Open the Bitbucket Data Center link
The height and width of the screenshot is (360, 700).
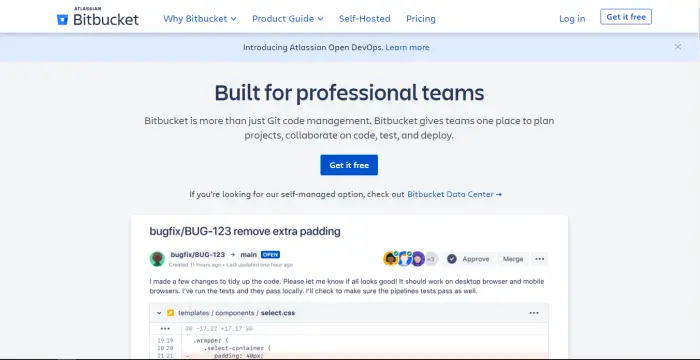pyautogui.click(x=454, y=194)
